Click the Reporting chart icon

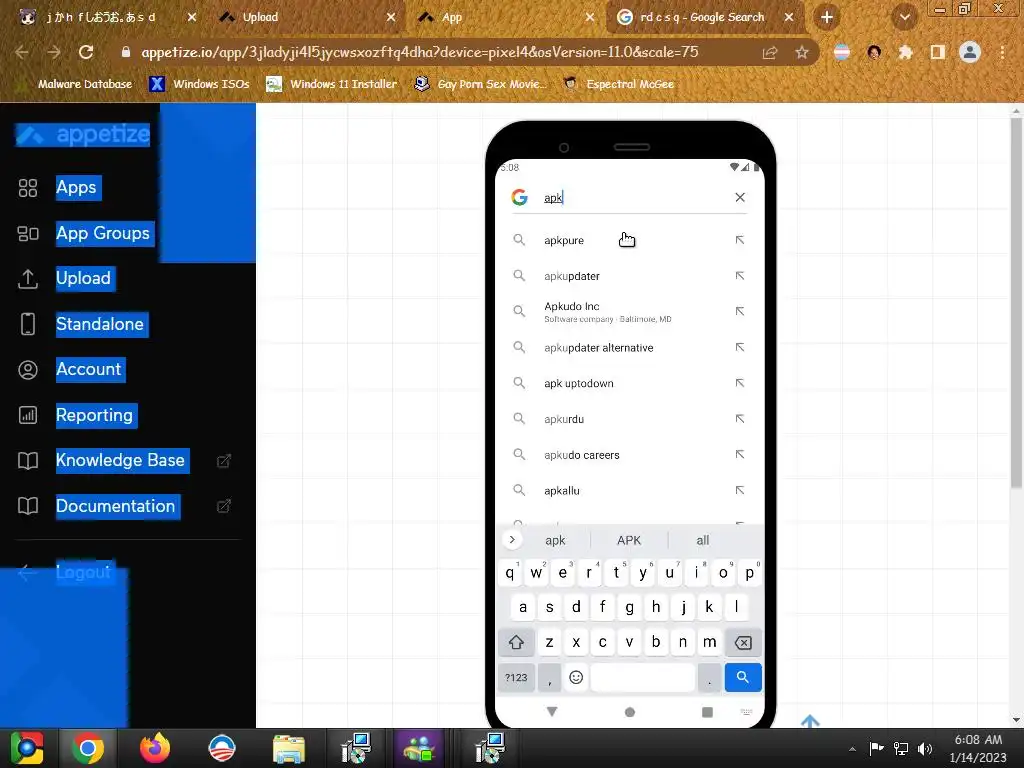click(27, 415)
